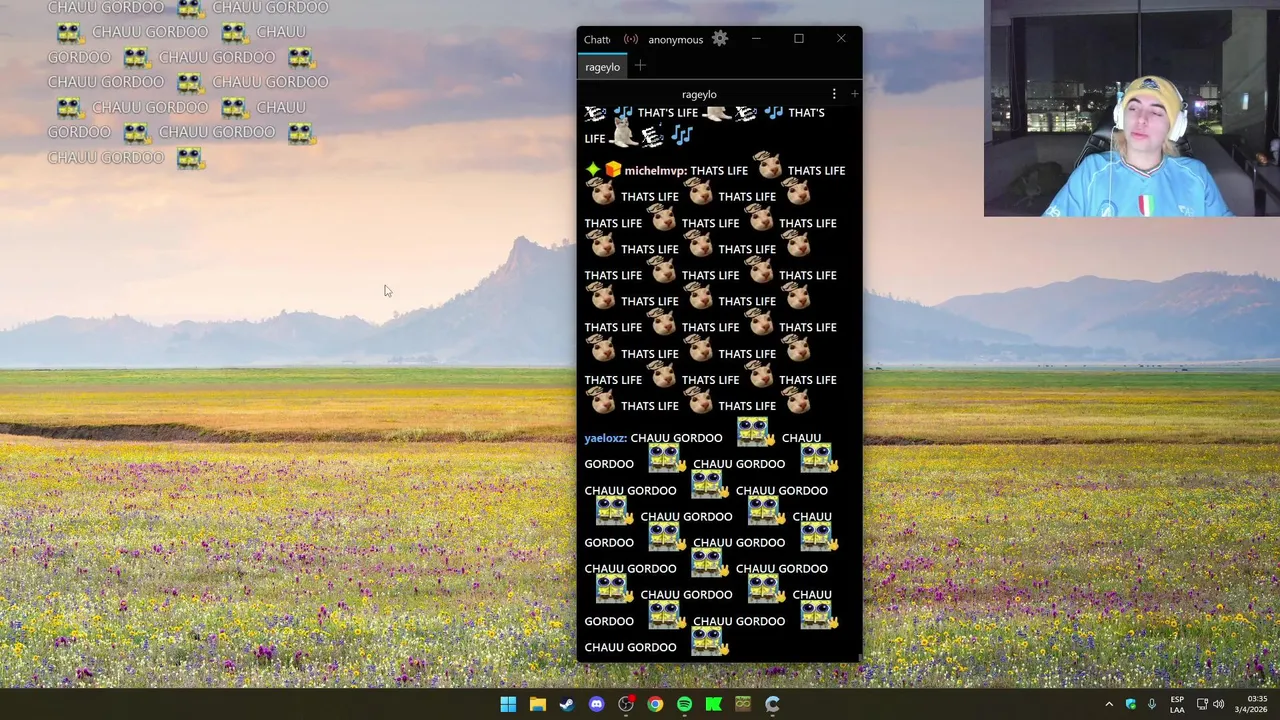Click the green star badge before michelmvp
The height and width of the screenshot is (720, 1280).
pos(593,170)
